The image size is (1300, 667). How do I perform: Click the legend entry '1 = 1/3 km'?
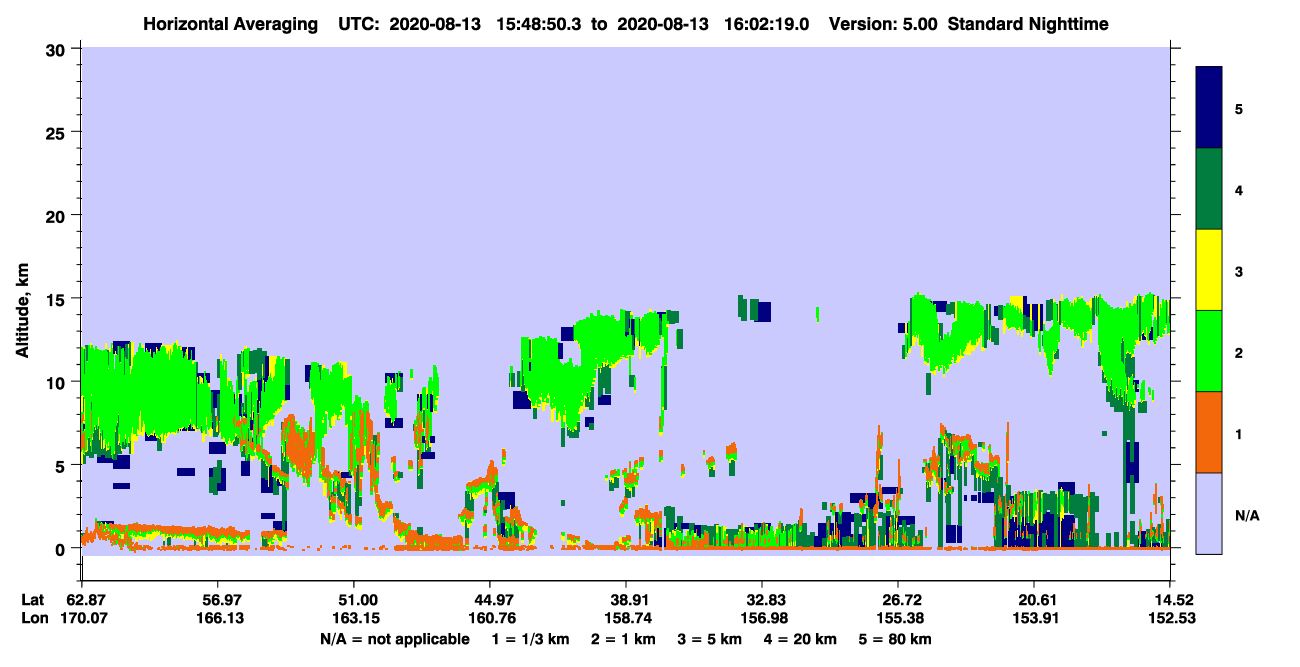click(x=530, y=639)
